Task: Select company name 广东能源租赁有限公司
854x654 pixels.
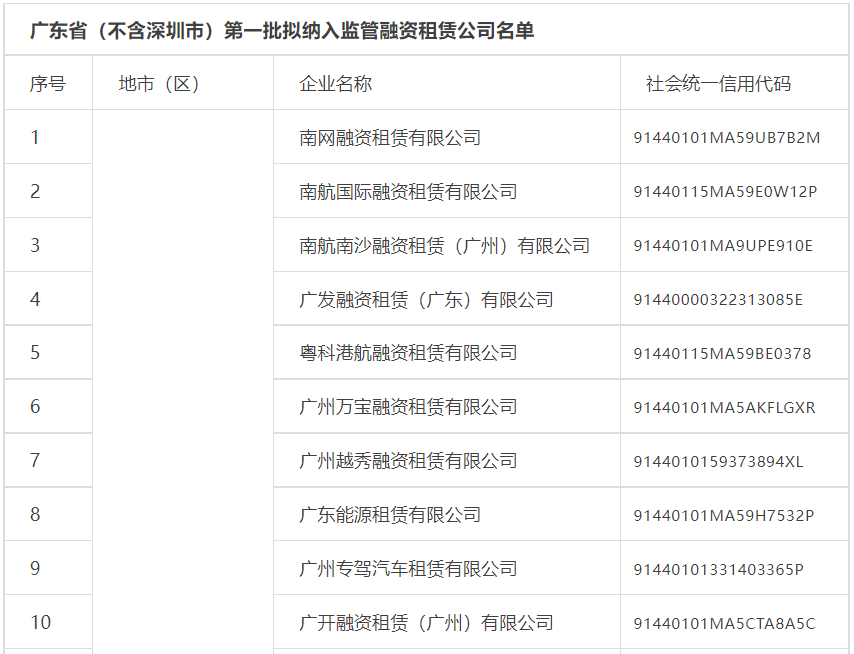Action: 390,515
